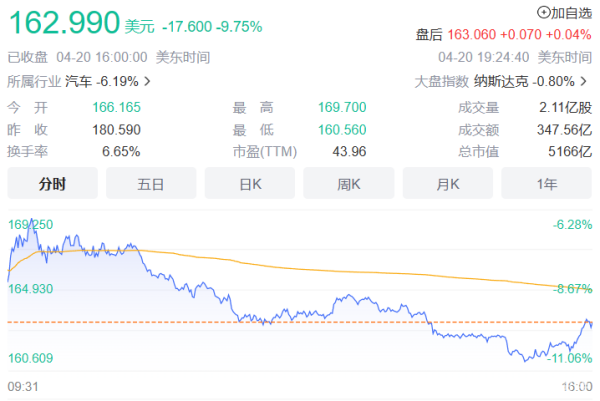The height and width of the screenshot is (401, 600).
Task: Open the 五日 chart tab
Action: point(151,184)
